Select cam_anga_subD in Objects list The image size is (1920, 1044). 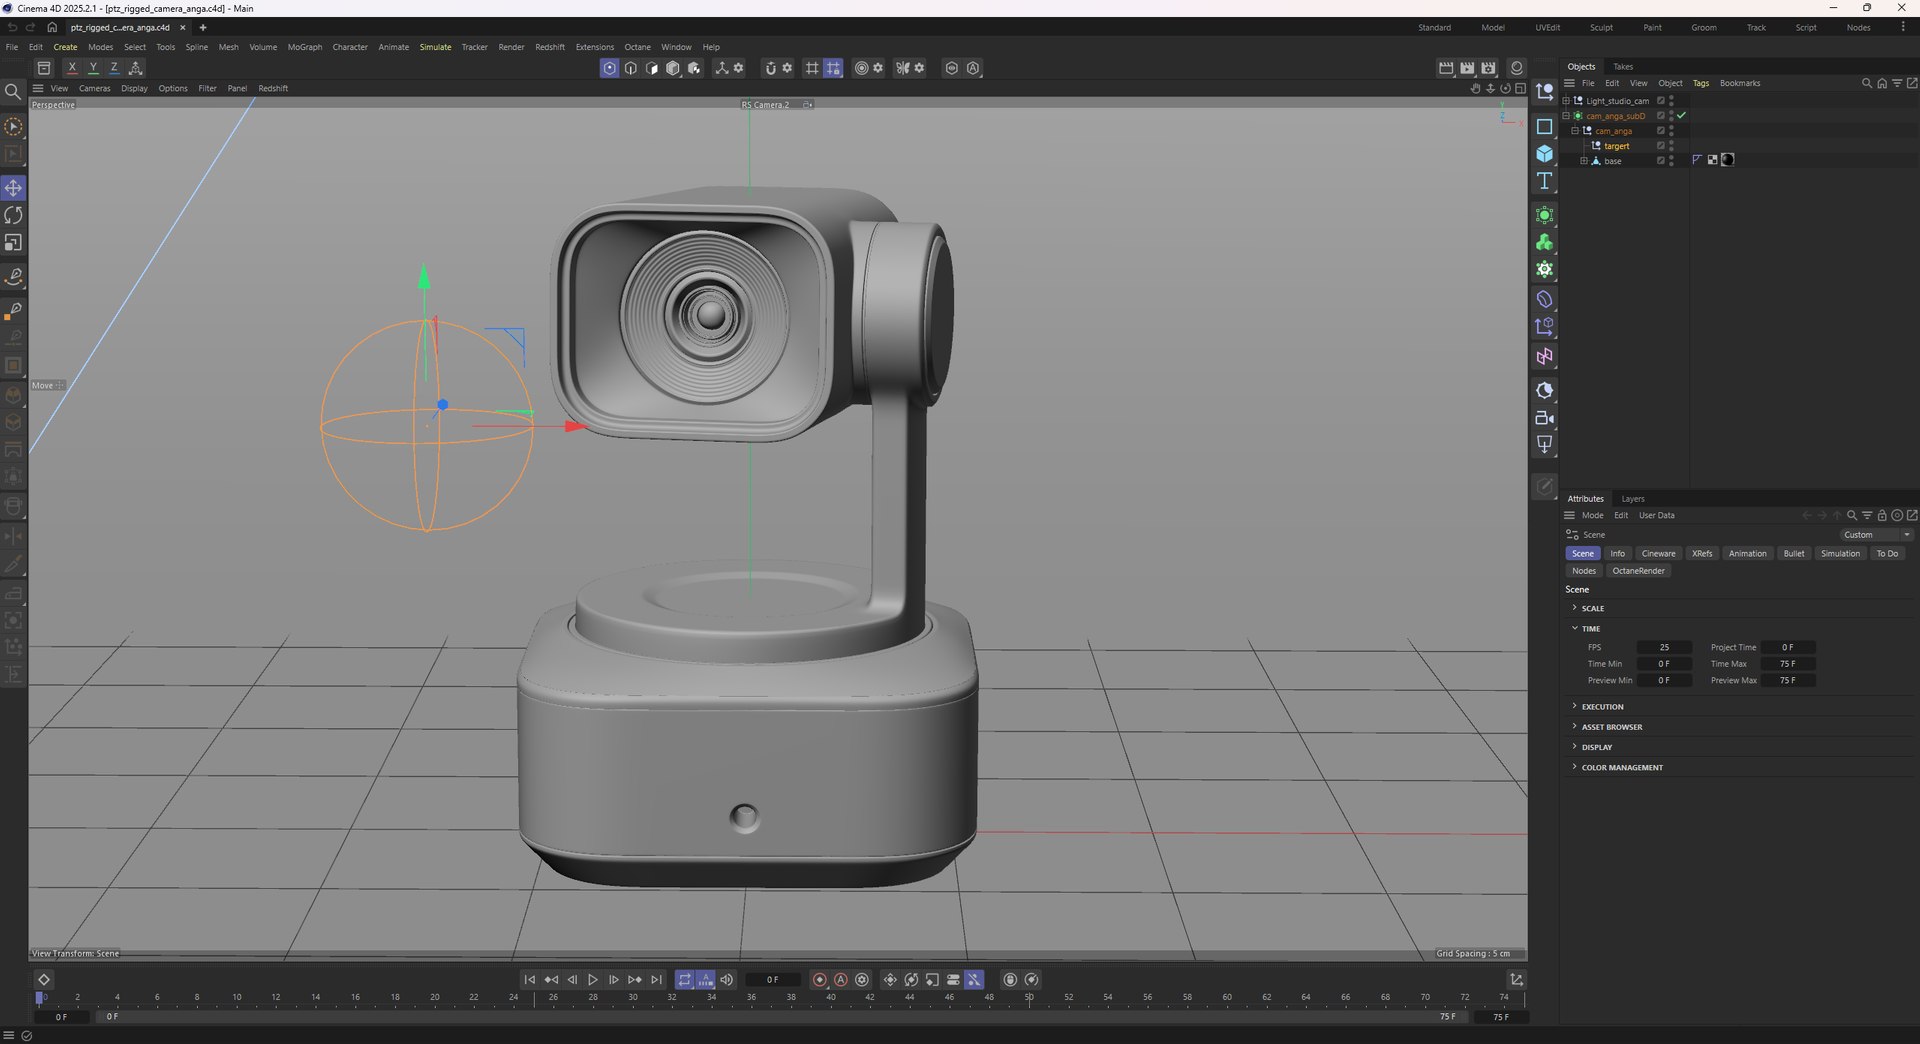[1615, 116]
